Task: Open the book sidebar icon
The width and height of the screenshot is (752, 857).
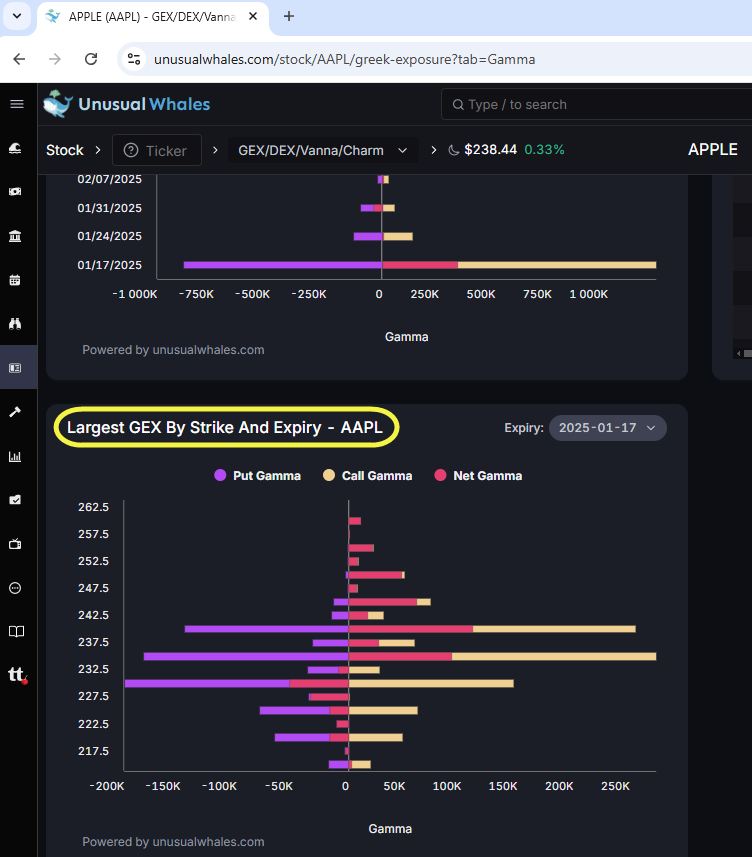Action: (16, 632)
